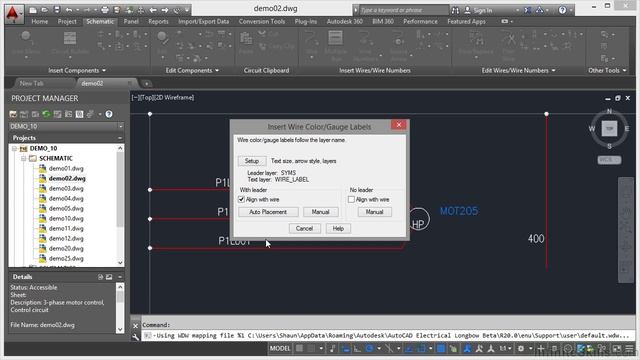640x360 pixels.
Task: Save drawing with the floppy disk icon
Action: click(57, 10)
